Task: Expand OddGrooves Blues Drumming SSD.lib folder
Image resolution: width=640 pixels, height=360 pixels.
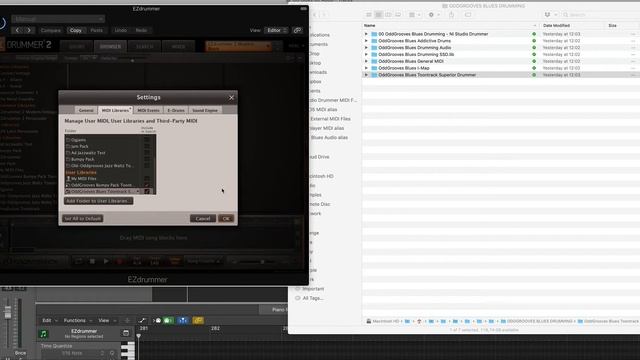Action: (366, 54)
